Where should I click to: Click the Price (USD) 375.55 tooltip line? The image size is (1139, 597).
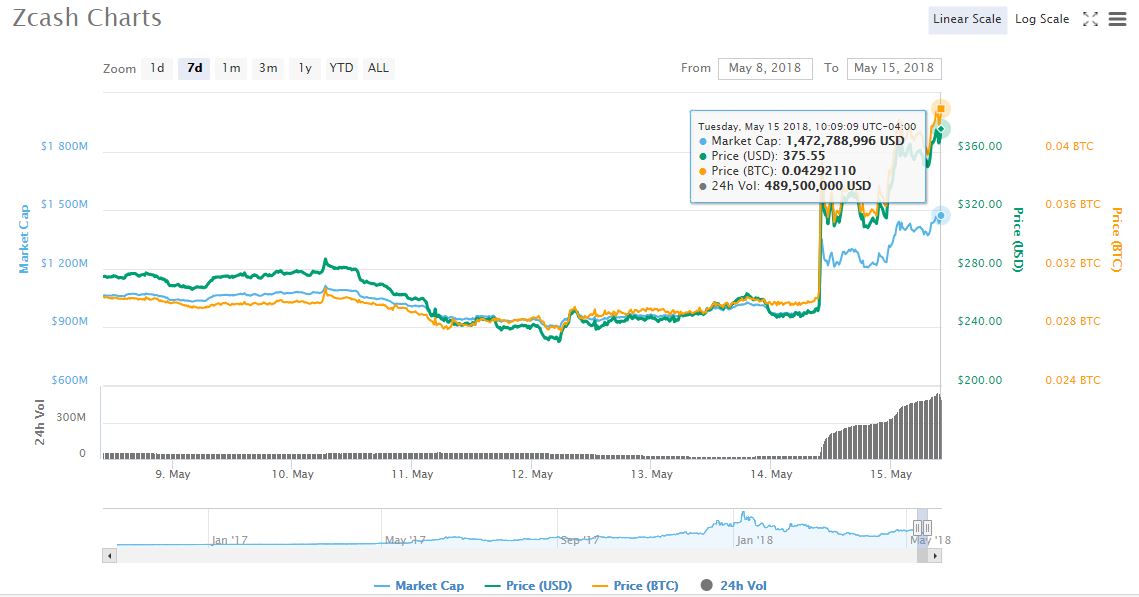point(762,156)
